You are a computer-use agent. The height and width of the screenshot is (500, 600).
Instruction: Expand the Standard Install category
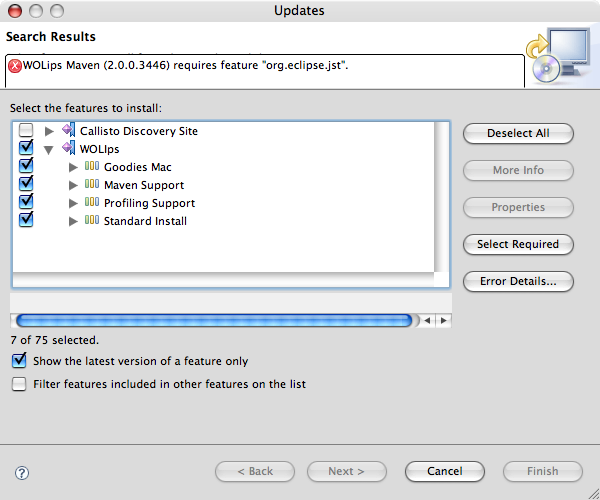[73, 221]
